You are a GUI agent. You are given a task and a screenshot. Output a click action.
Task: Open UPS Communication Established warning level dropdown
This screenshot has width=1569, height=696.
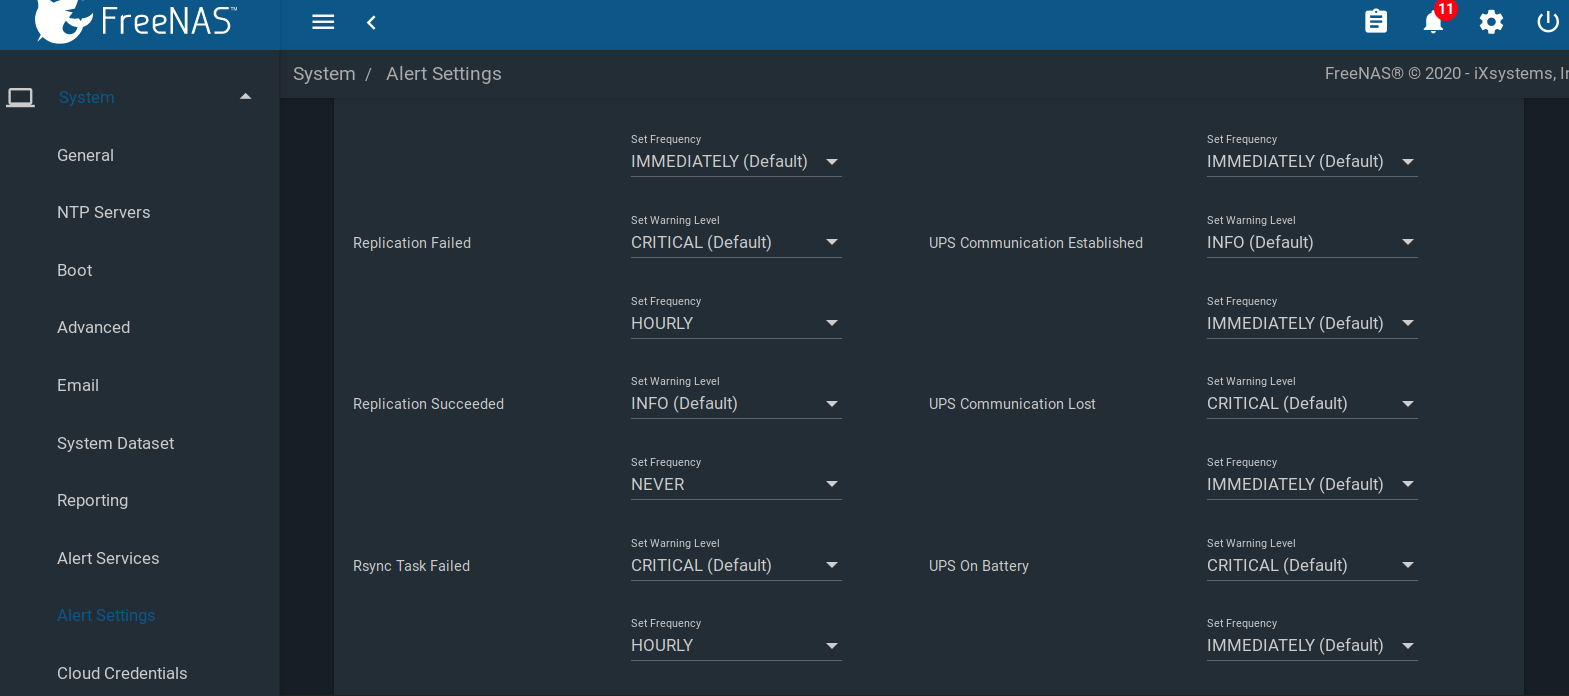[1312, 242]
